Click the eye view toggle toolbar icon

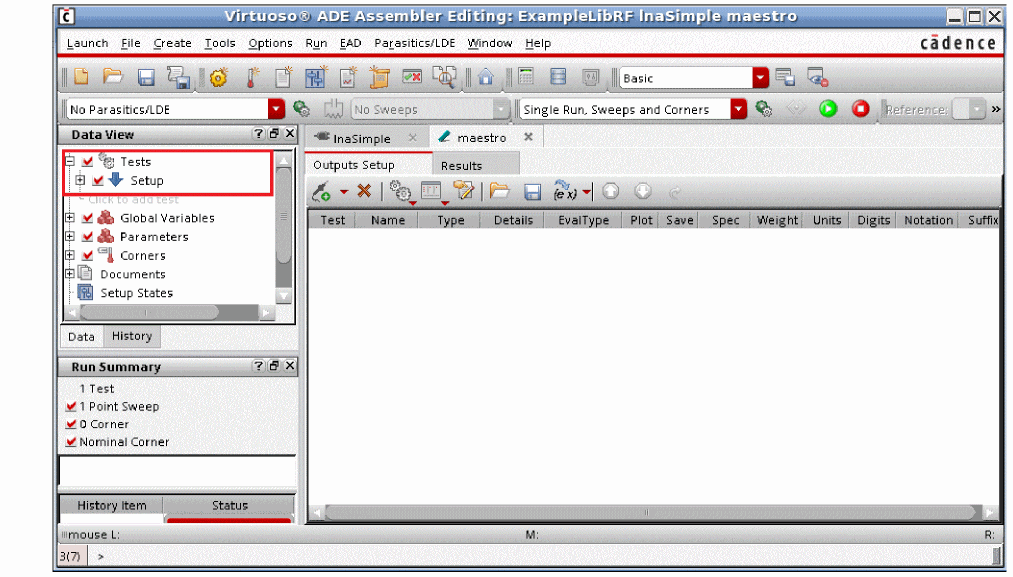[x=817, y=78]
